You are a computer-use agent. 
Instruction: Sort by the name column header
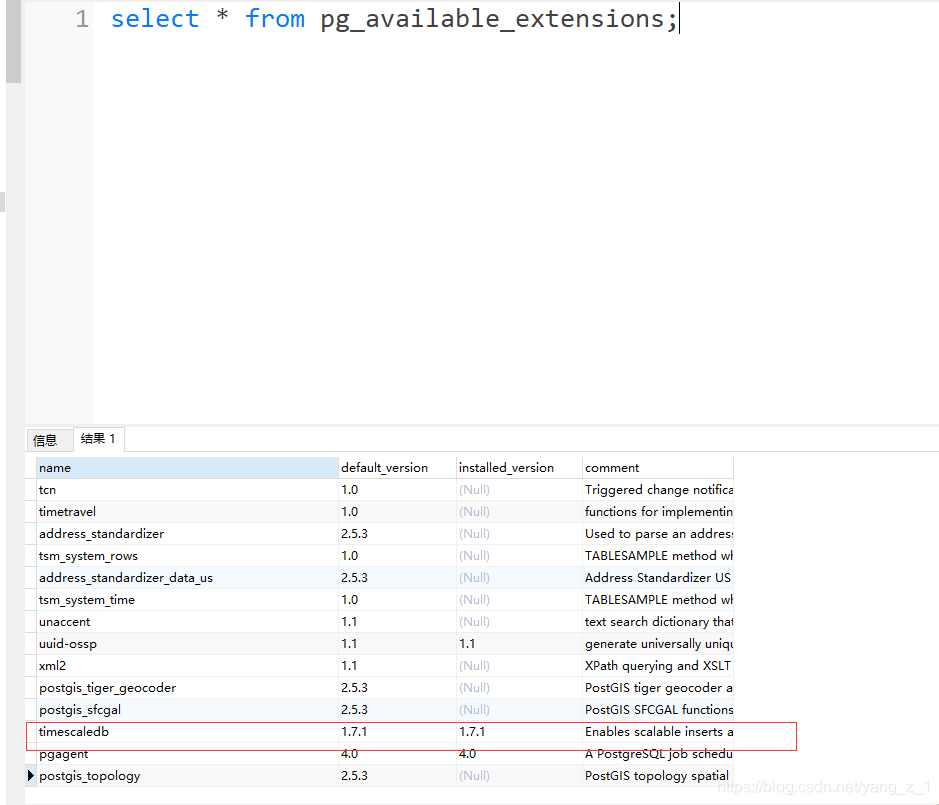pyautogui.click(x=187, y=468)
